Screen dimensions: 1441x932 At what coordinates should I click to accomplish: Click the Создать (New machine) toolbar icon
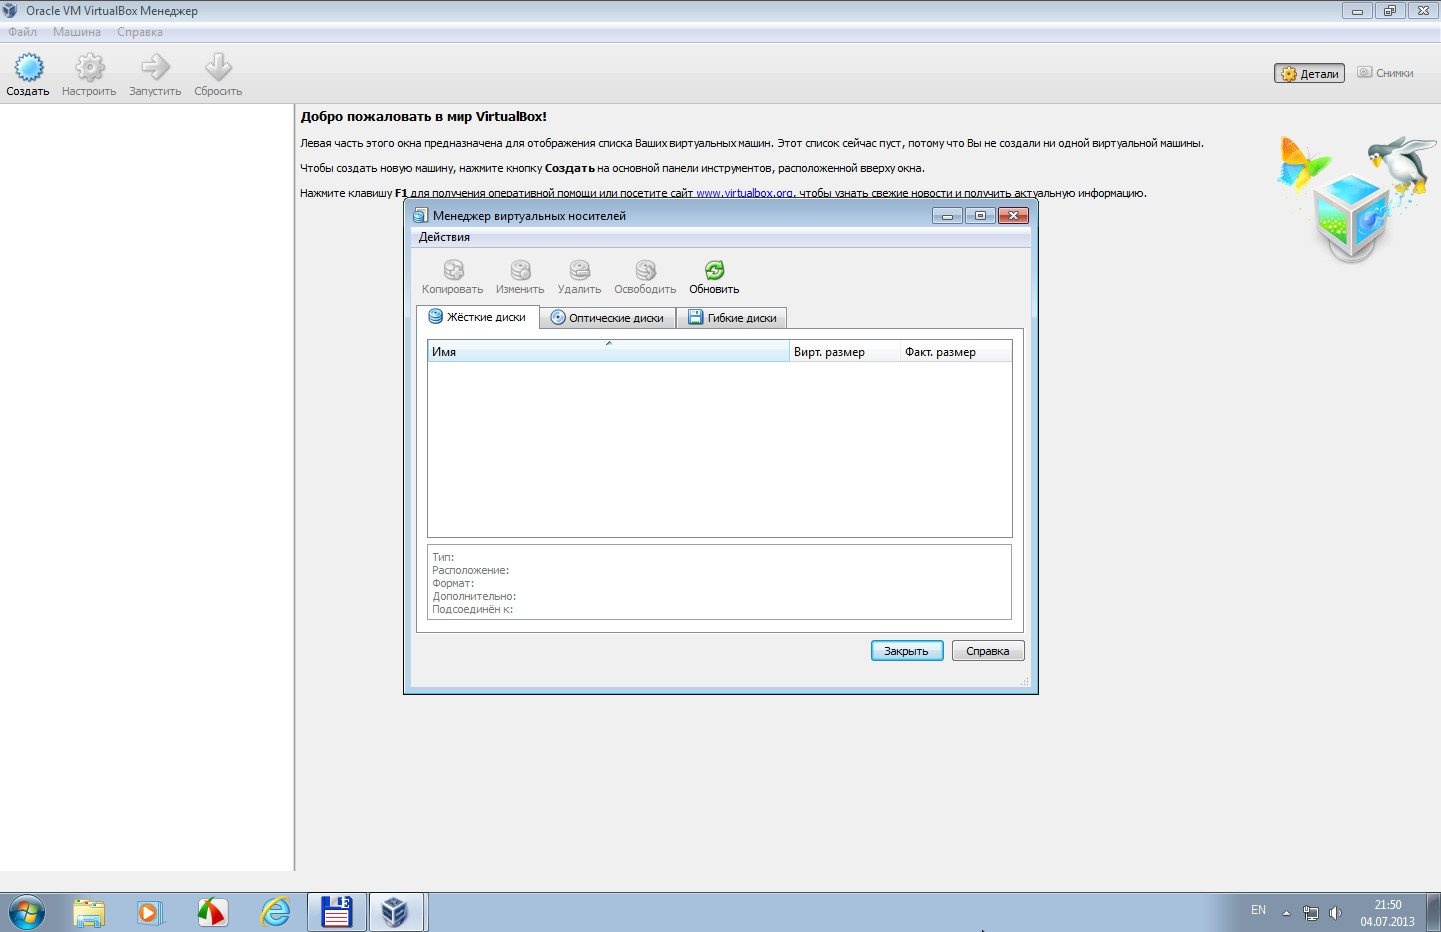click(x=28, y=67)
